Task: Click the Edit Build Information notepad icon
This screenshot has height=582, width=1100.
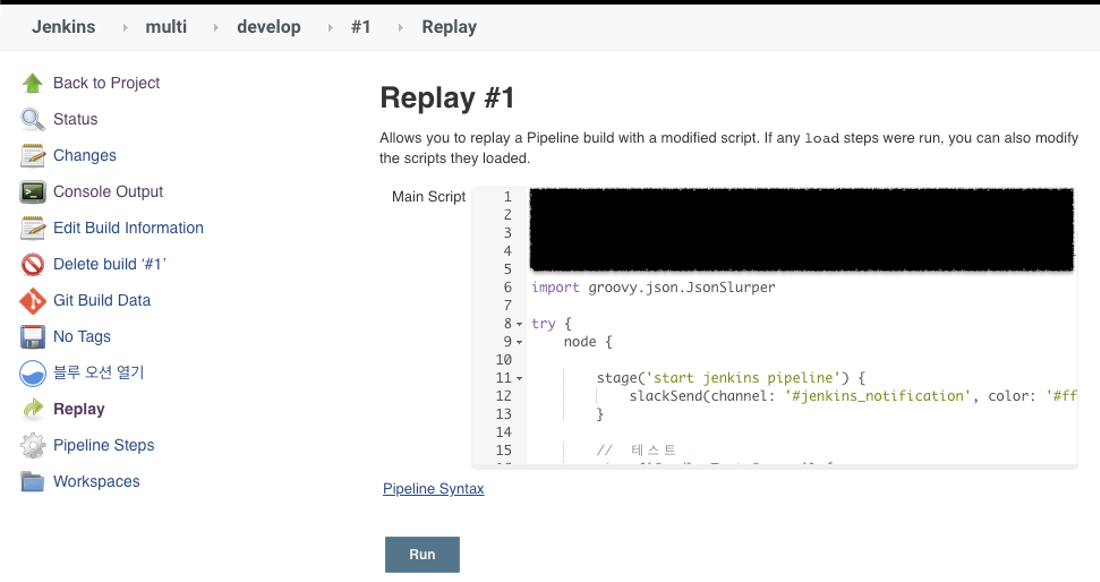Action: (32, 228)
